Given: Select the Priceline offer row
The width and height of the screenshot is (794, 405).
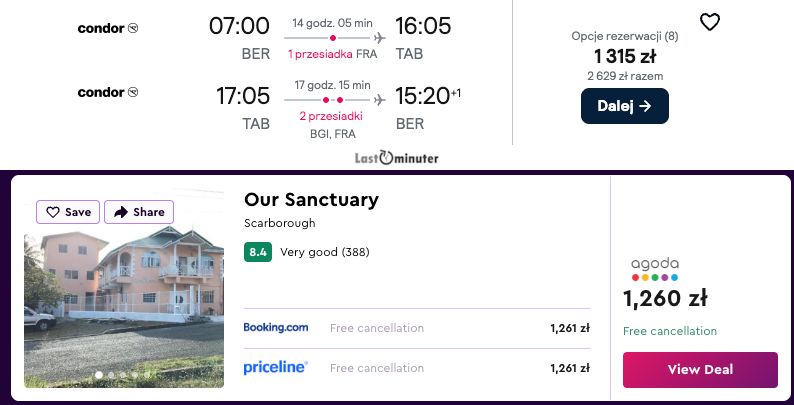Looking at the screenshot, I should (416, 368).
